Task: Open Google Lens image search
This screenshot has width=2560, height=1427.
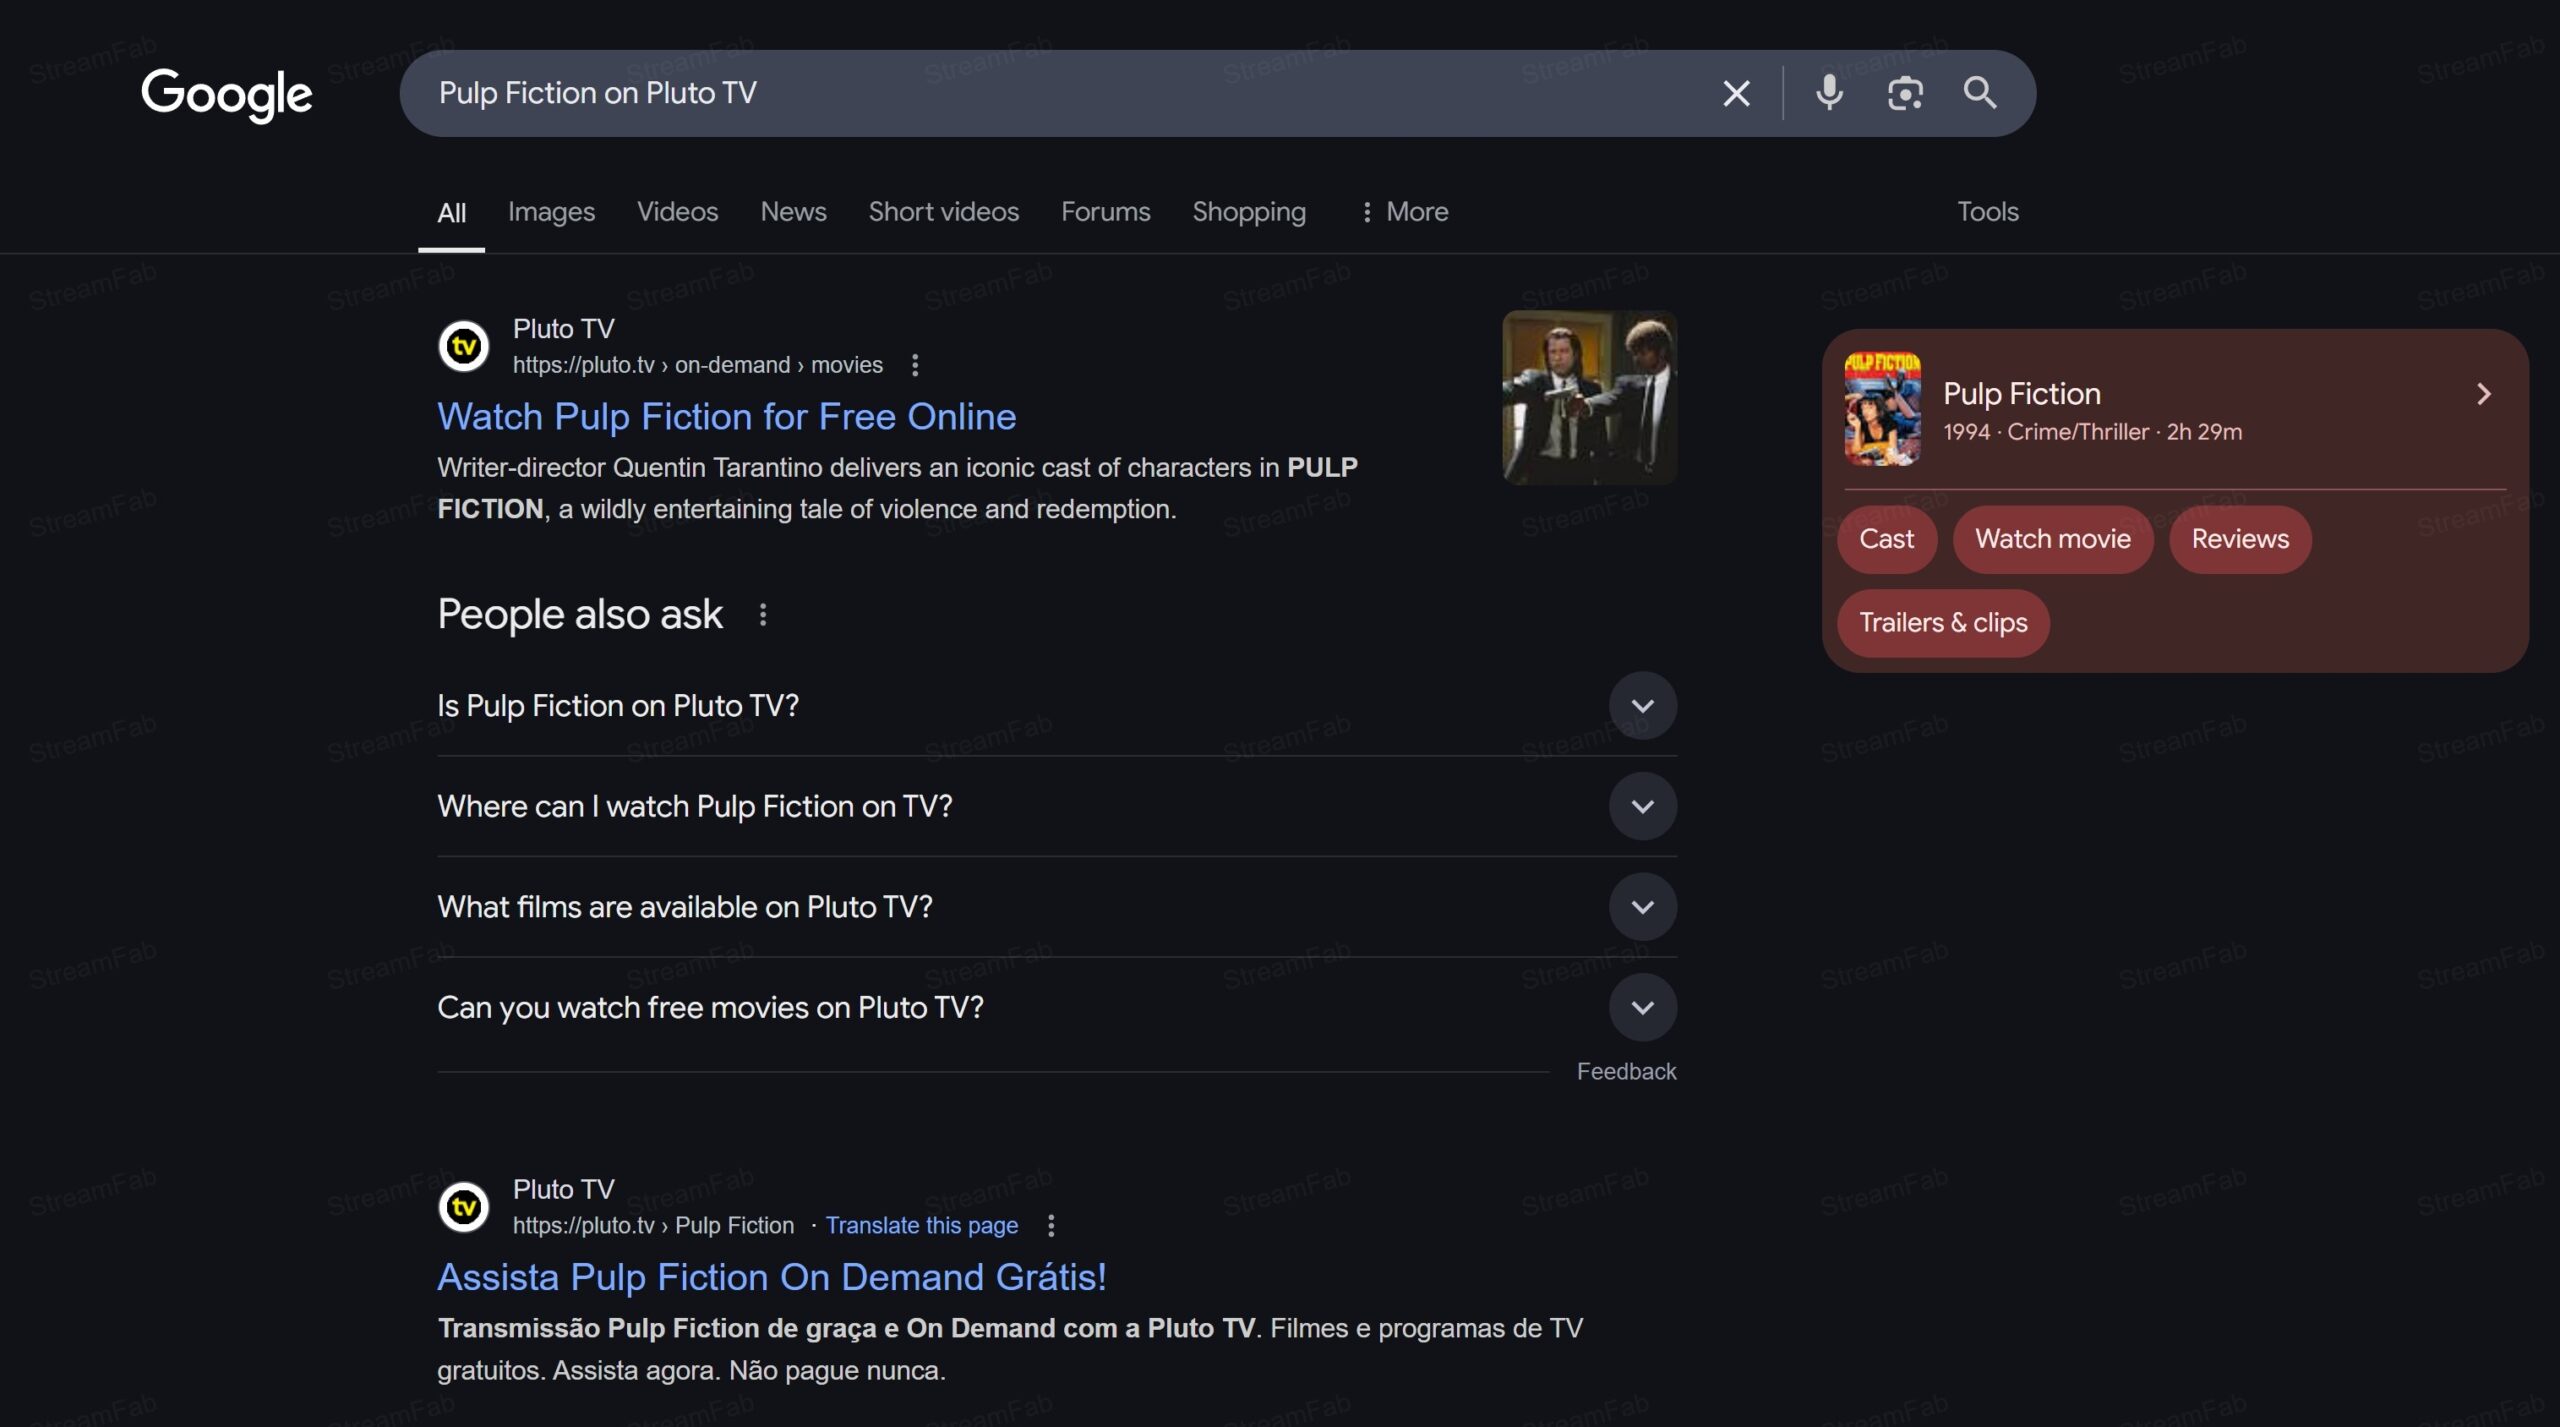Action: coord(1904,93)
